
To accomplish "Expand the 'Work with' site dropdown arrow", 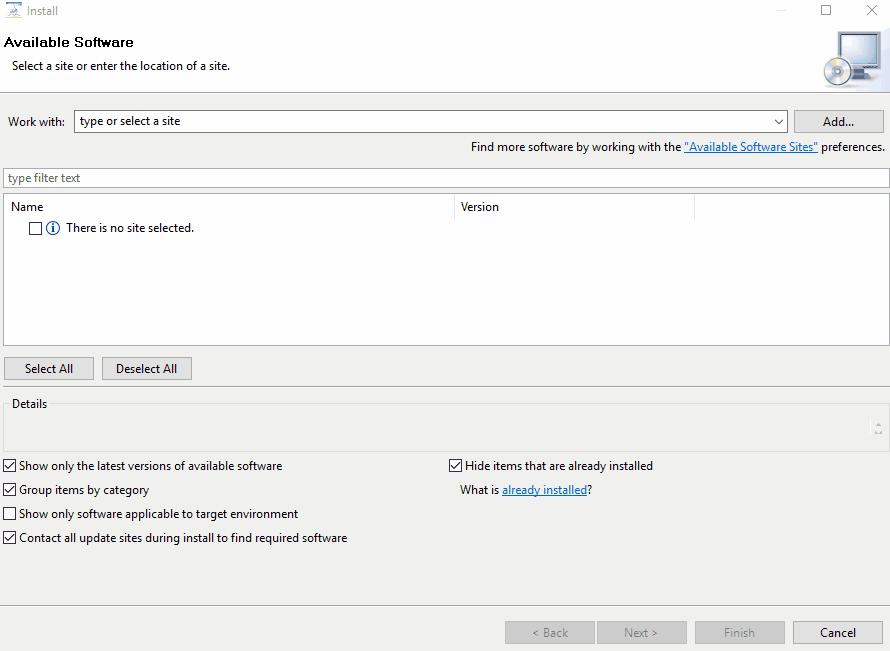I will 779,122.
